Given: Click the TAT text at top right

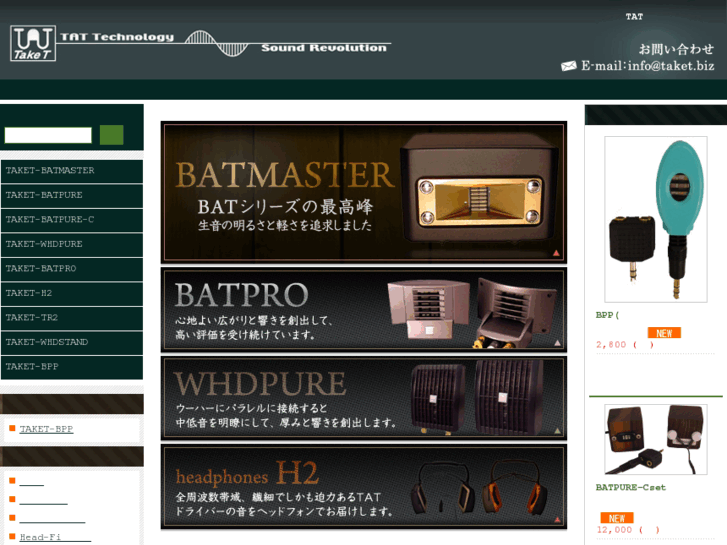Looking at the screenshot, I should (x=634, y=17).
